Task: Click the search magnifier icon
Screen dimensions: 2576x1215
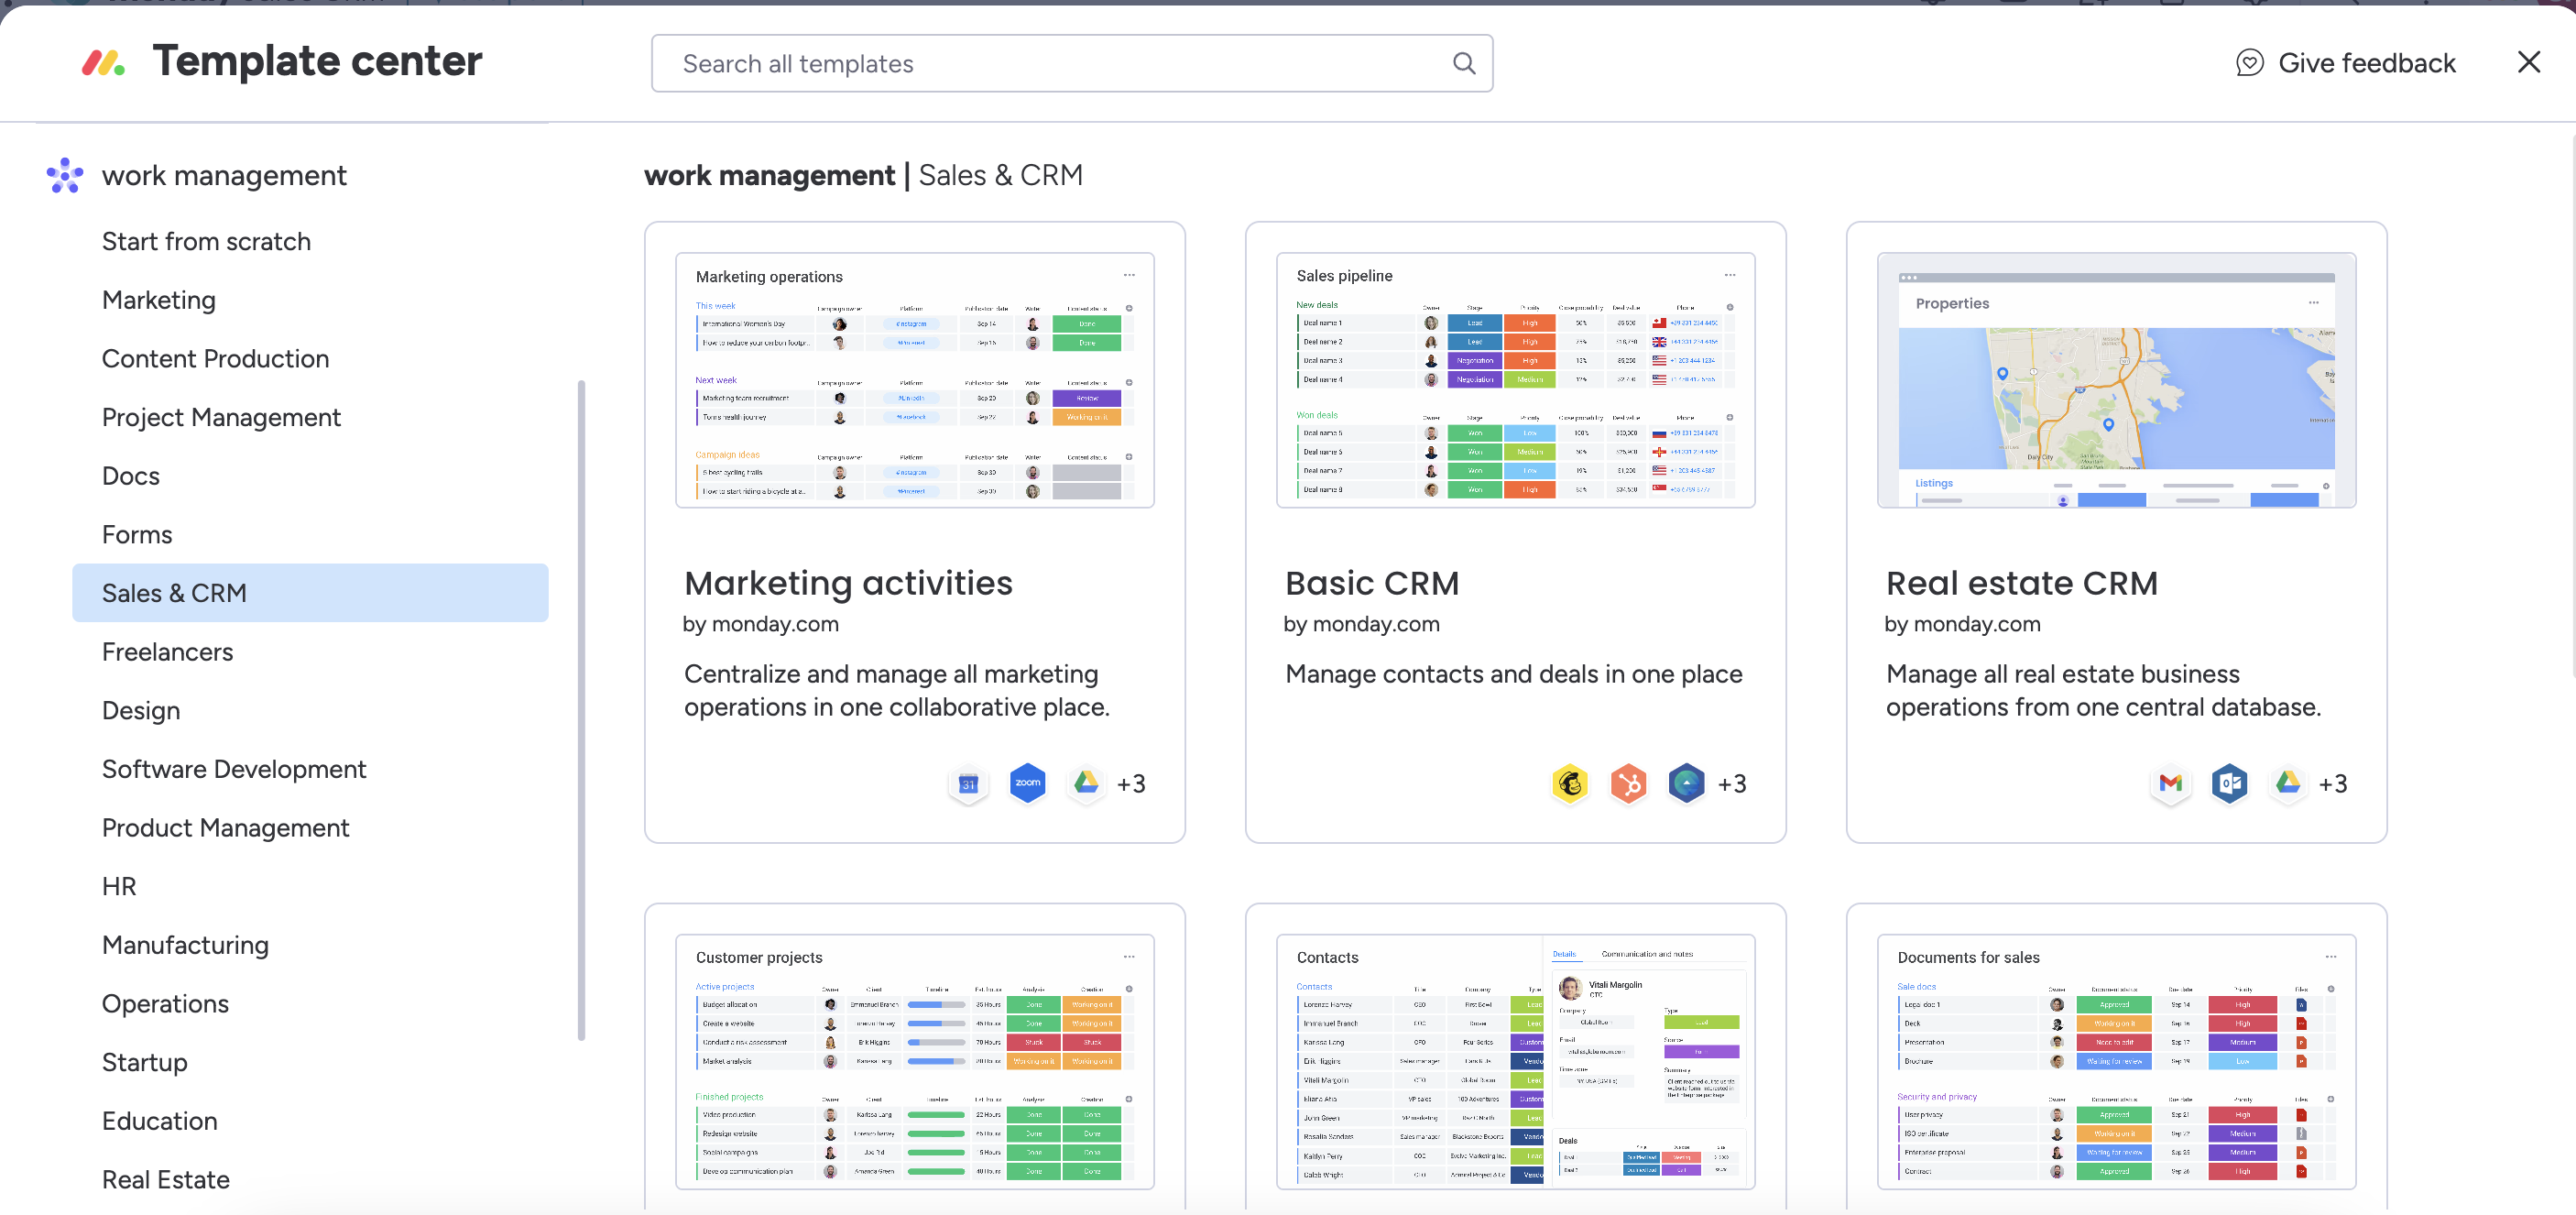Action: [x=1463, y=63]
